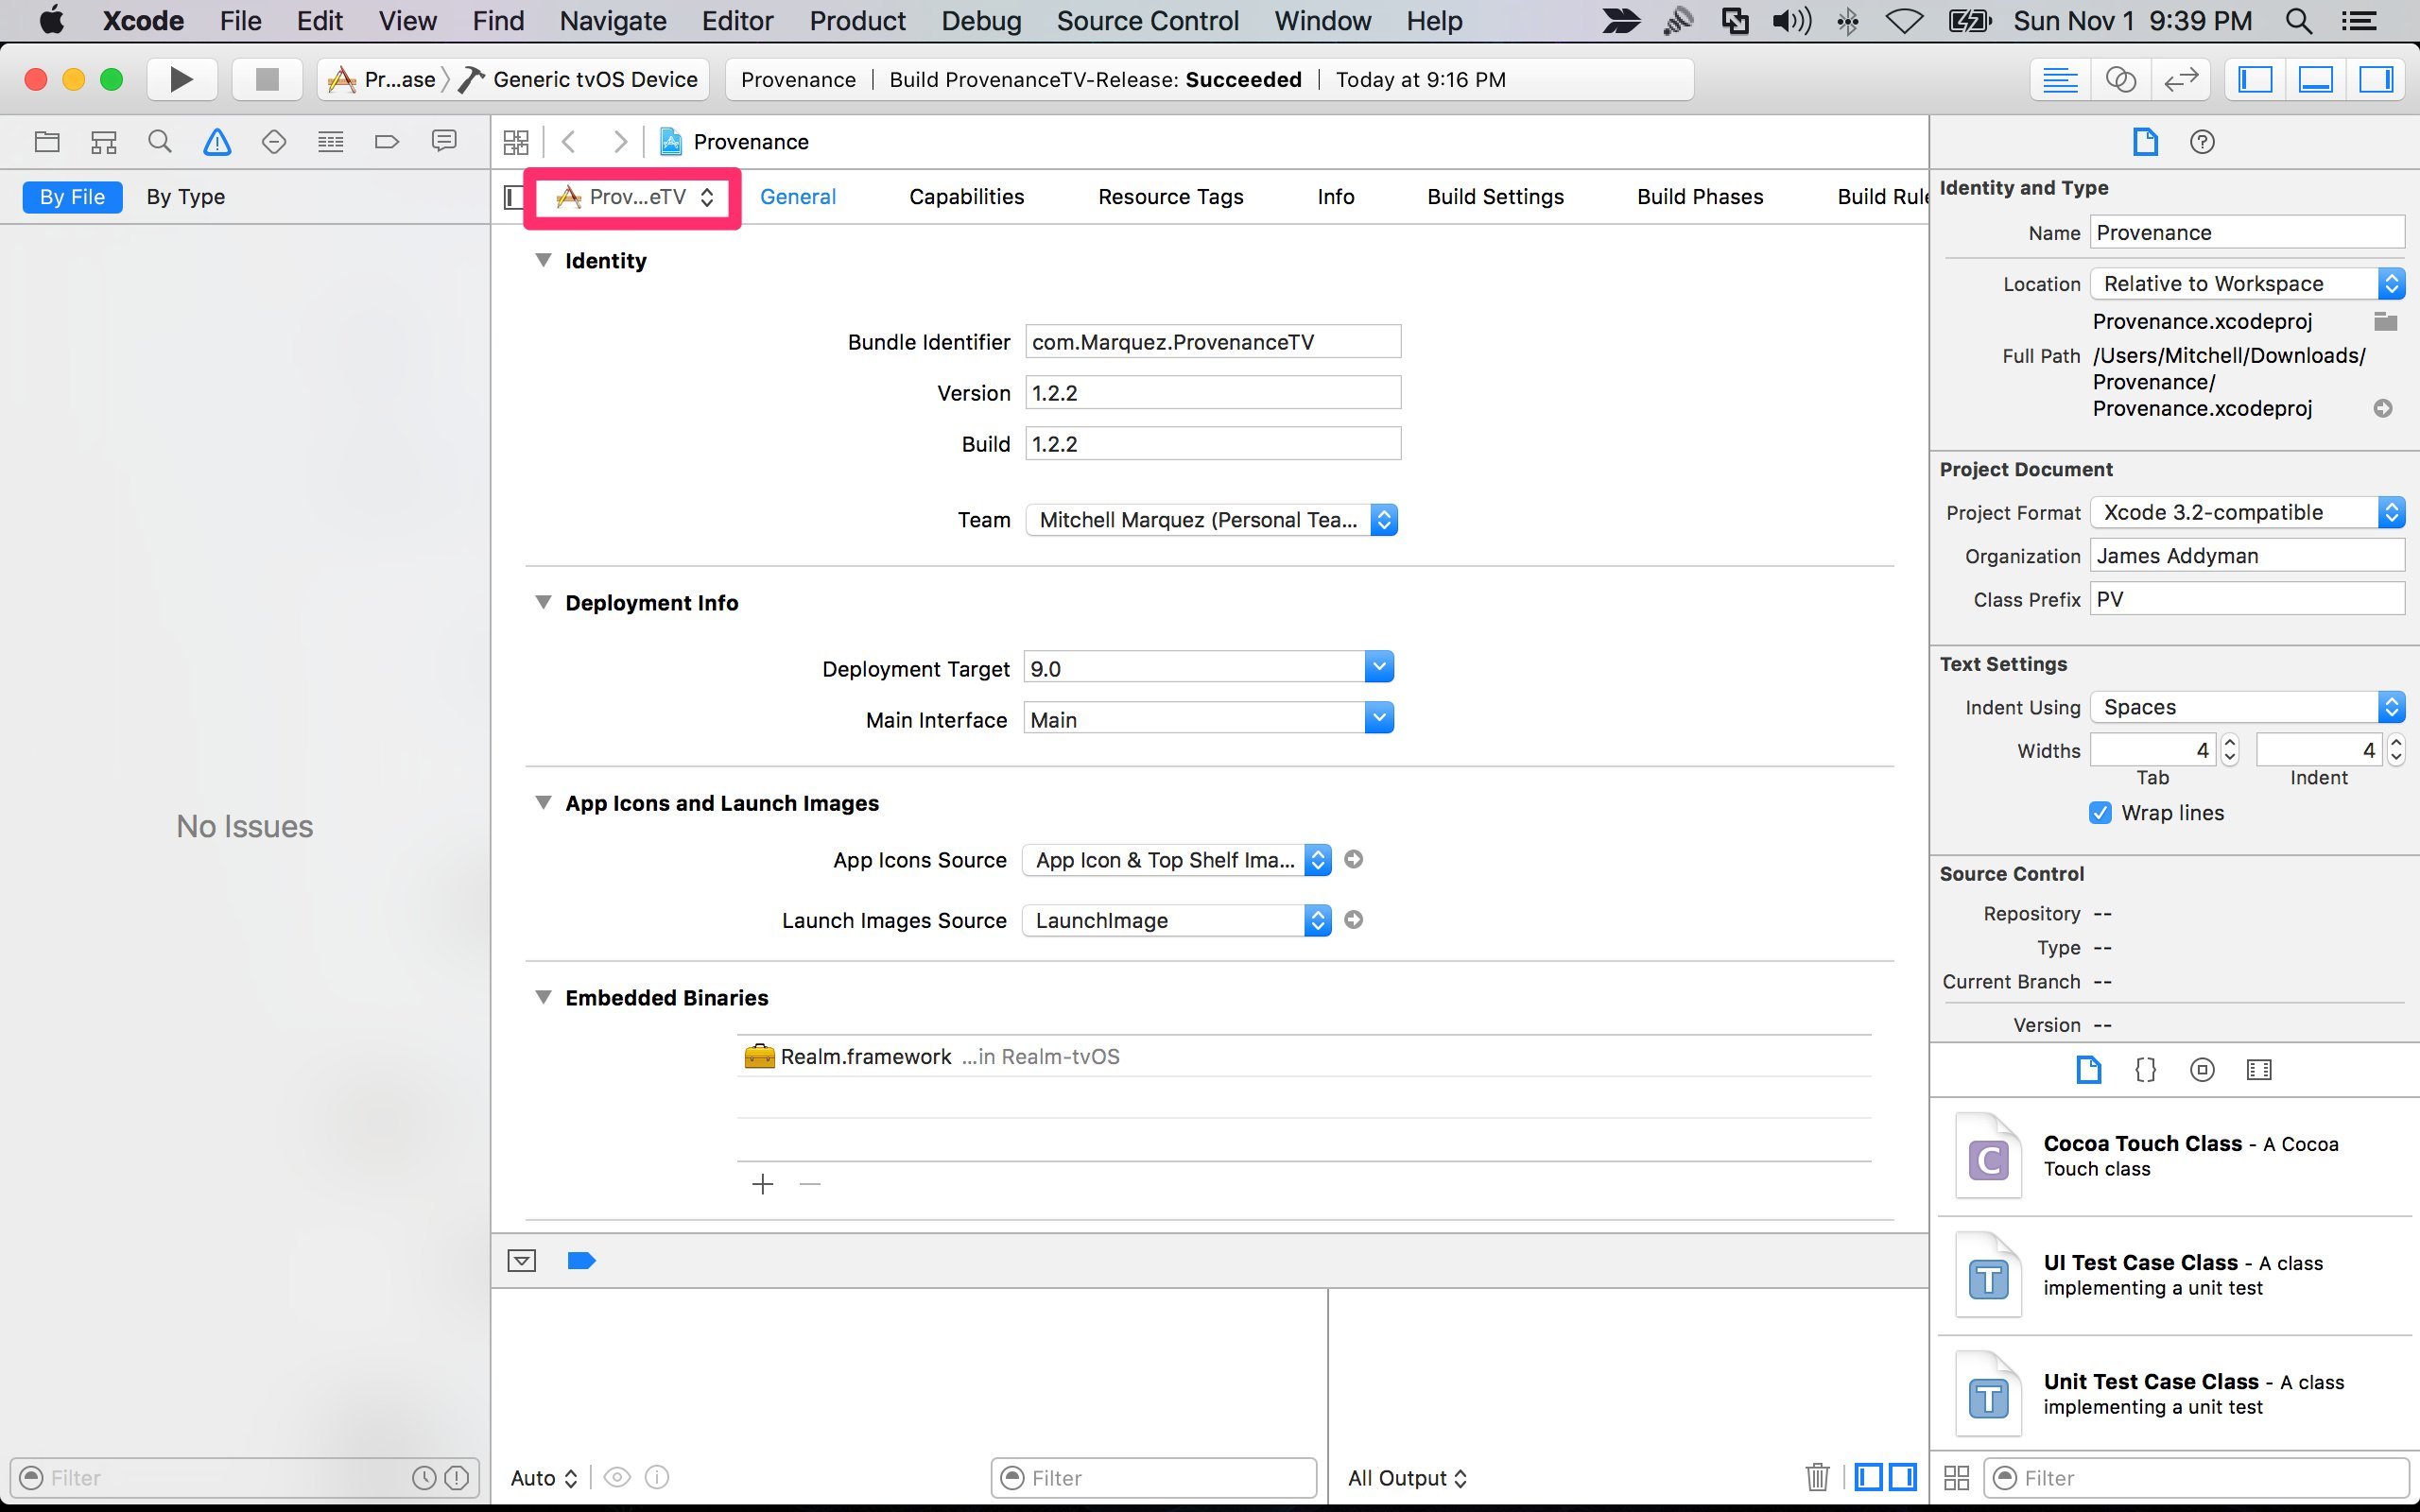The image size is (2420, 1512).
Task: Open the Indent Using dropdown
Action: click(2247, 706)
